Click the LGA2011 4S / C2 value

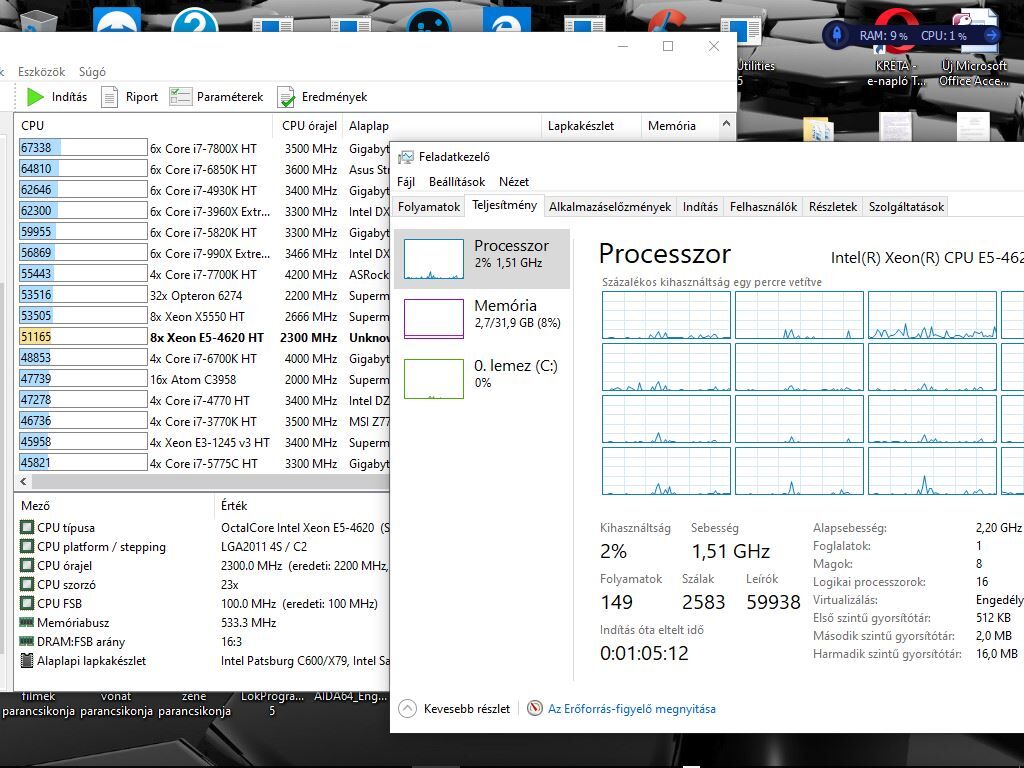pyautogui.click(x=264, y=547)
